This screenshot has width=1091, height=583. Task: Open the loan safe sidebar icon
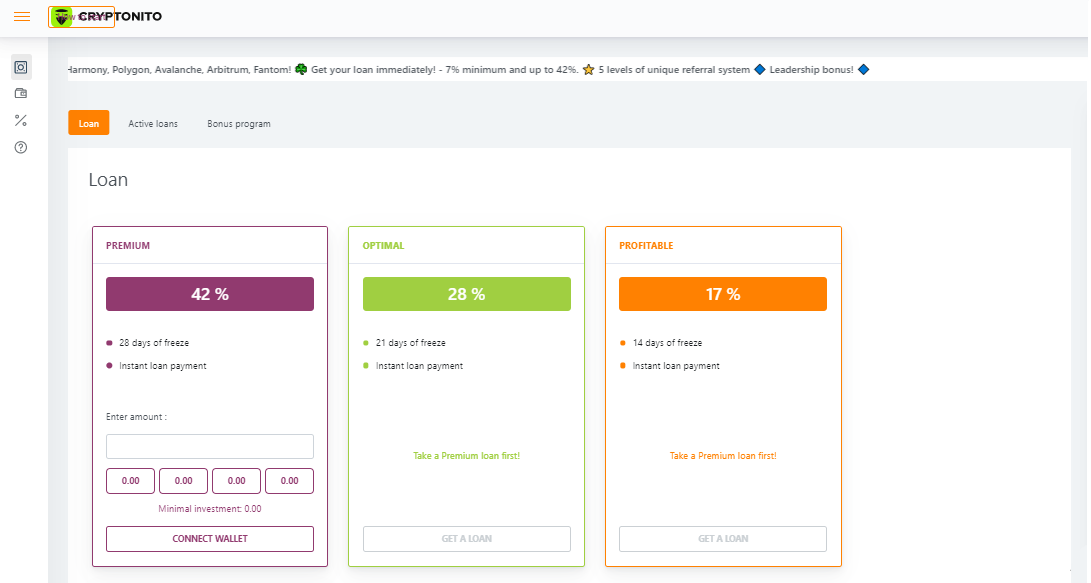(21, 67)
